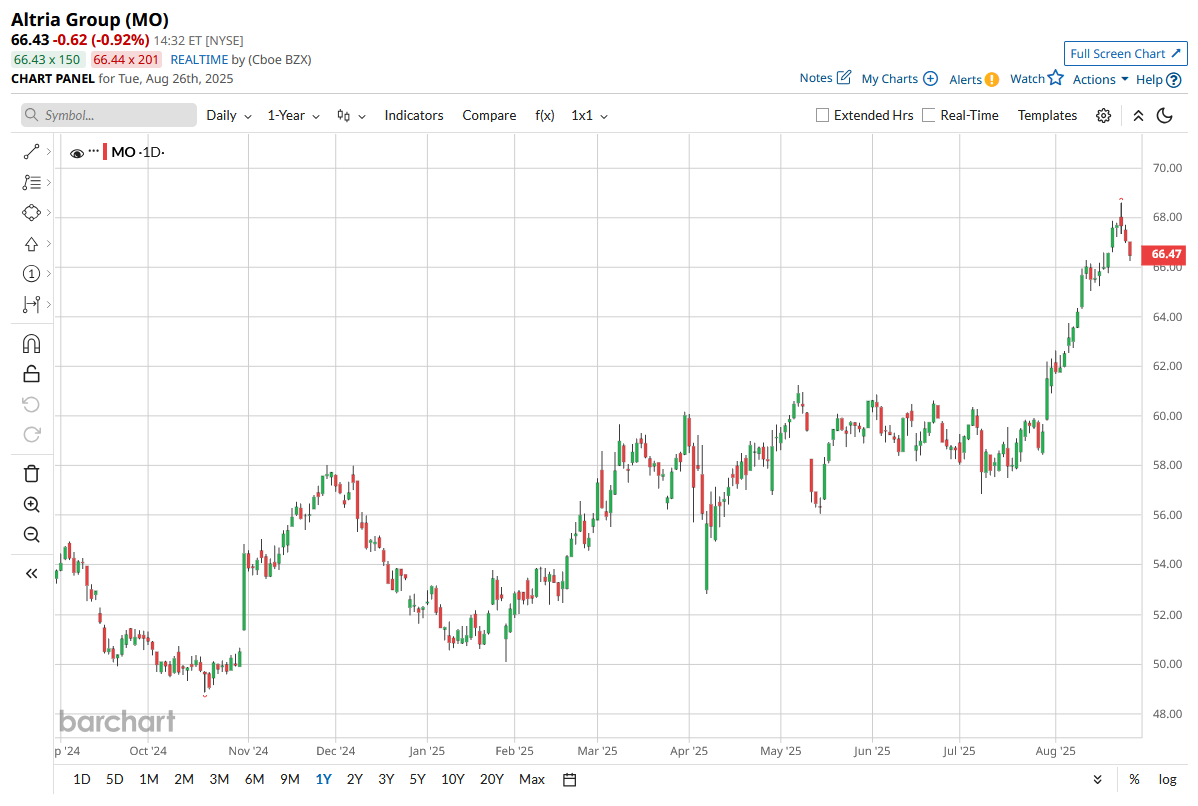Toggle the percent scale button
Viewport: 1198px width, 806px height.
(x=1135, y=779)
